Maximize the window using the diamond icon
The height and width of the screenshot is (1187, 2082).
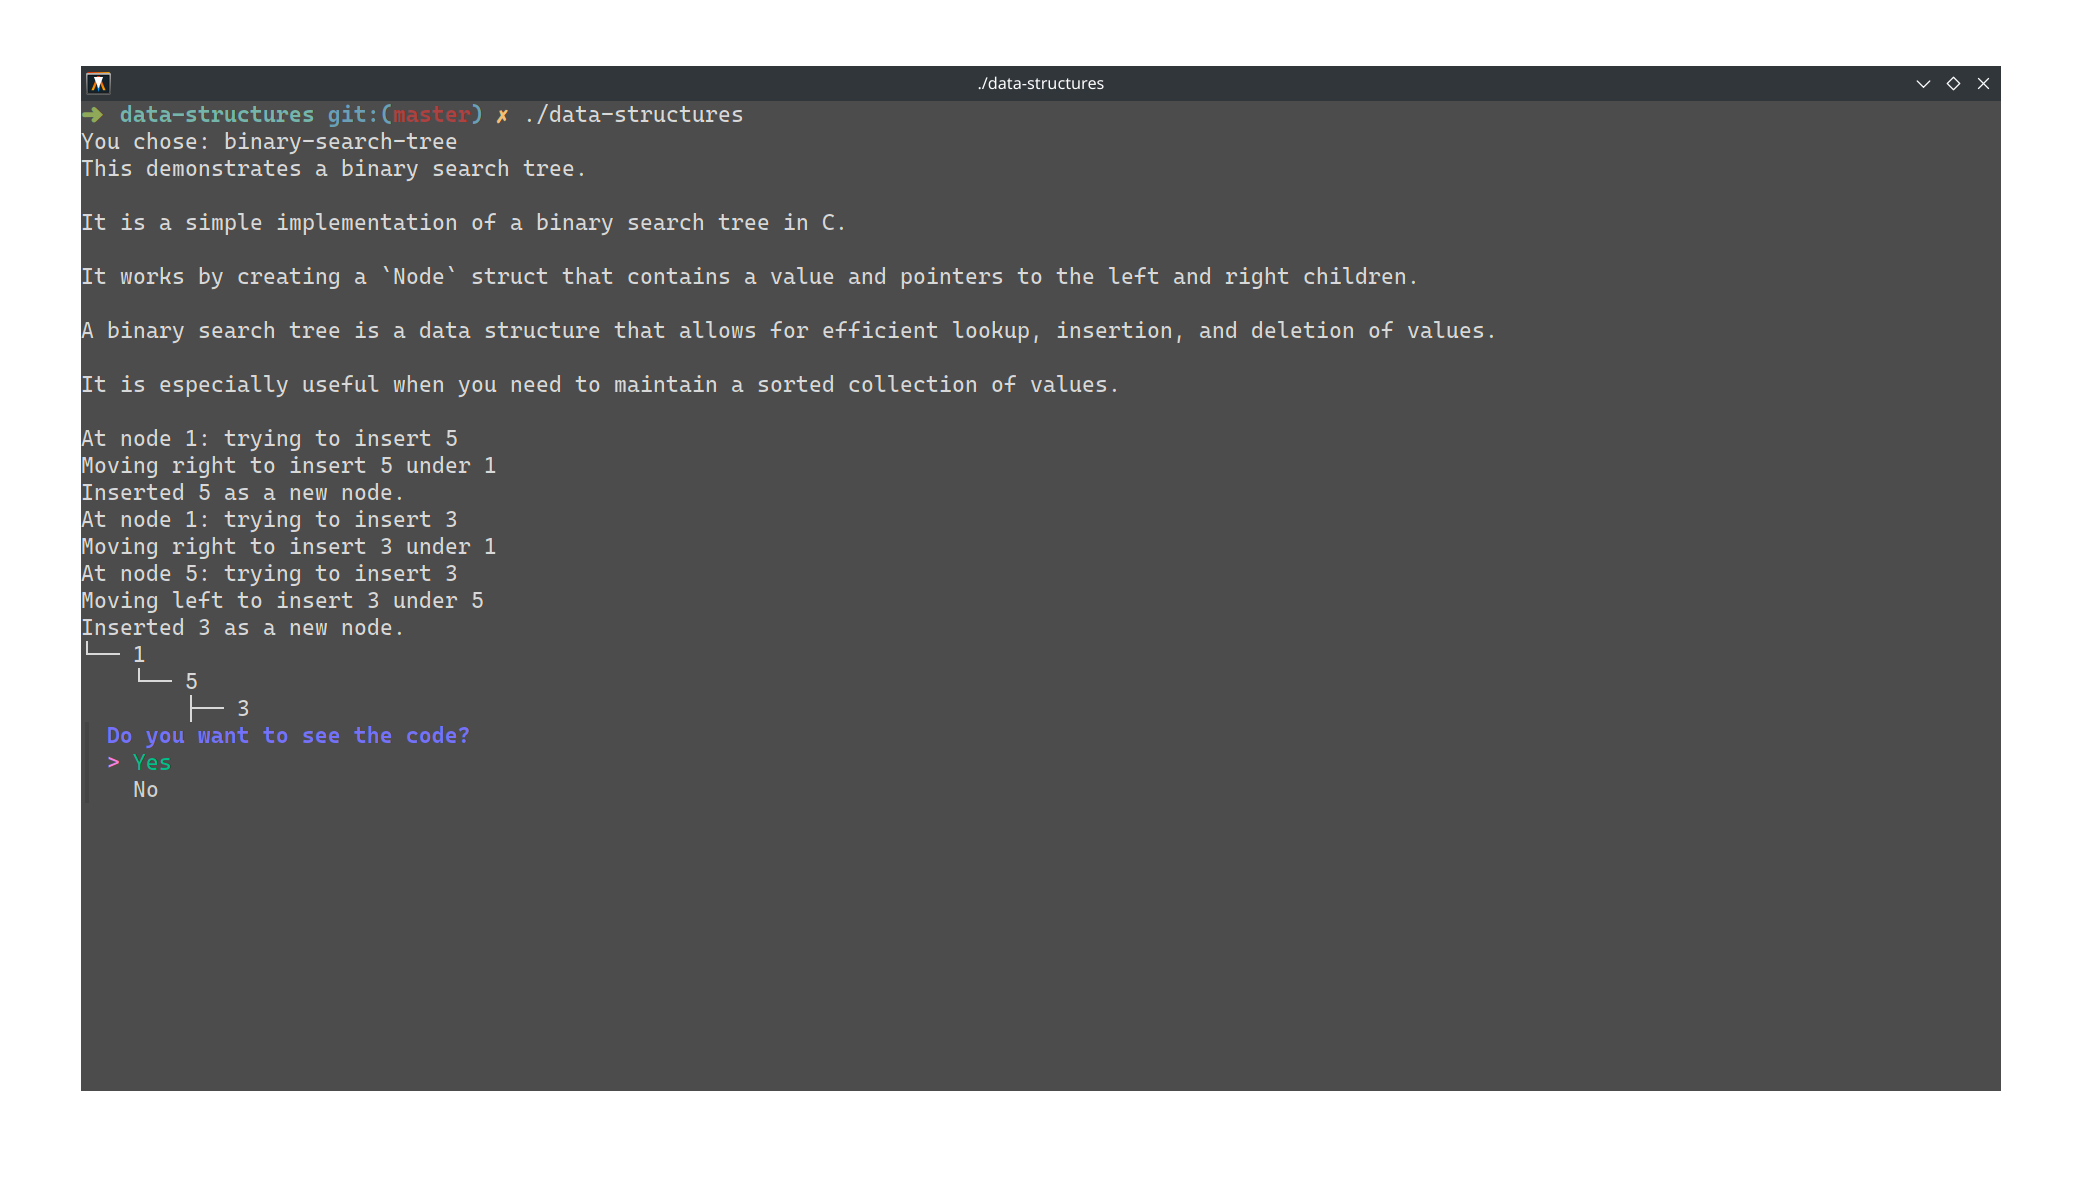(x=1953, y=83)
